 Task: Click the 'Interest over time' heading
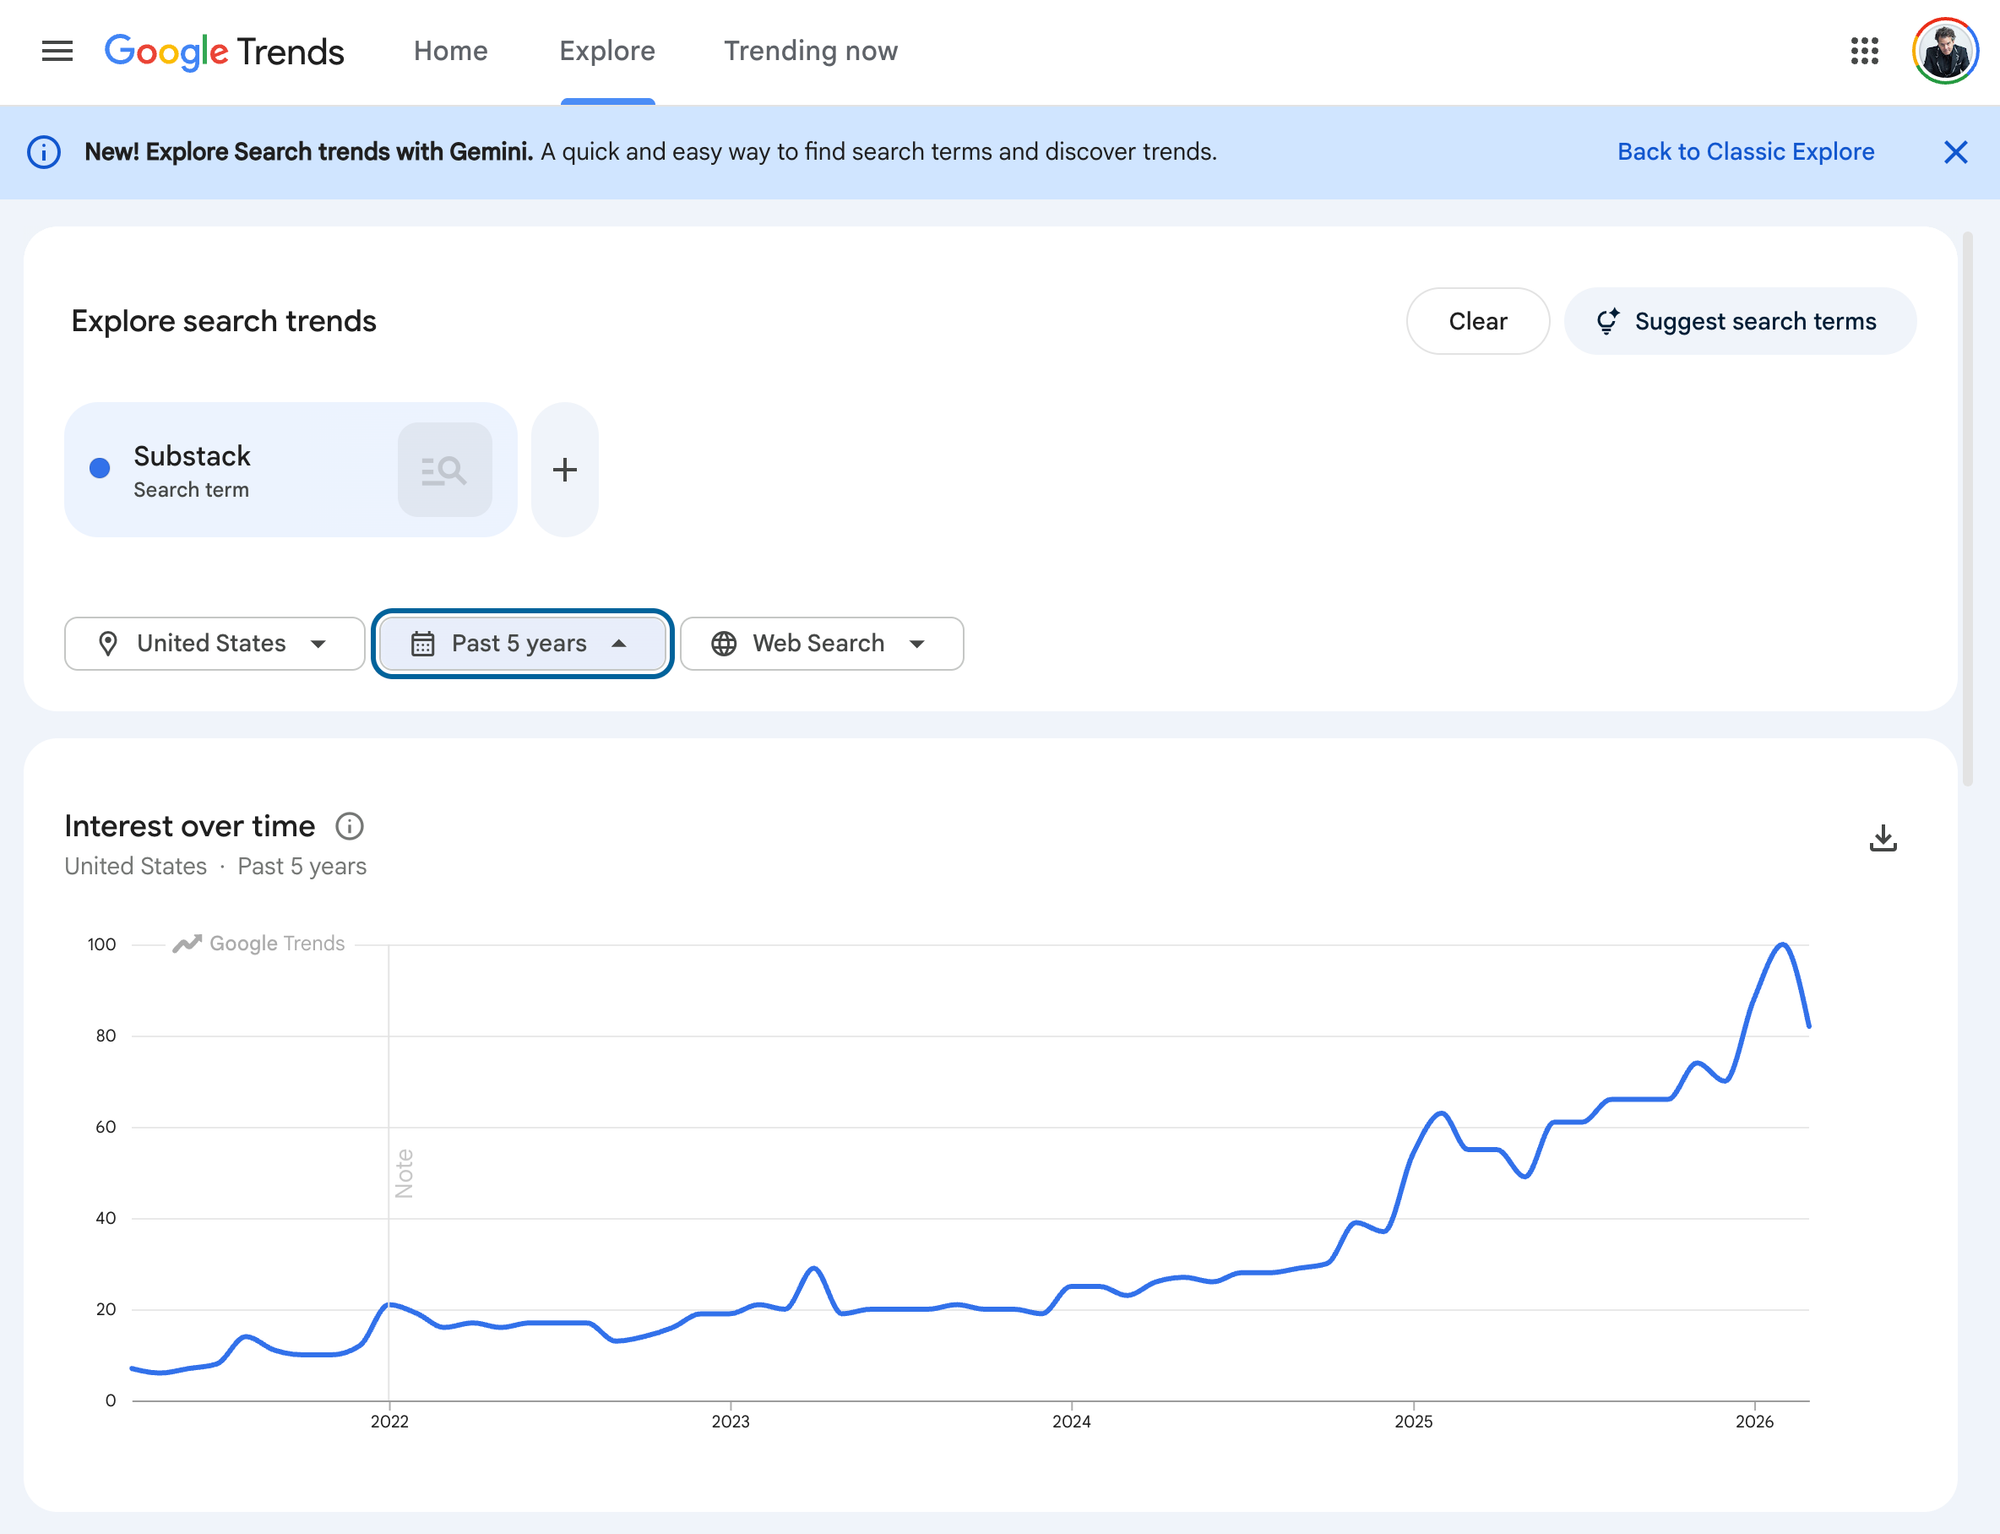tap(190, 826)
